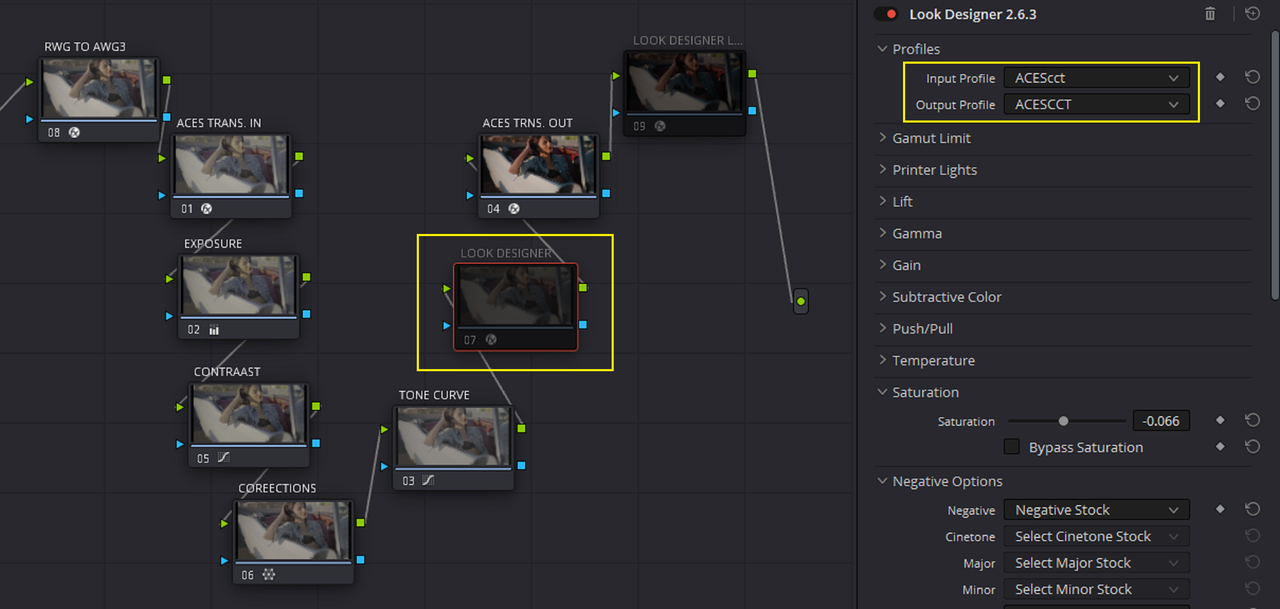This screenshot has height=609, width=1280.
Task: Reset the Minor stock selection
Action: [1252, 589]
